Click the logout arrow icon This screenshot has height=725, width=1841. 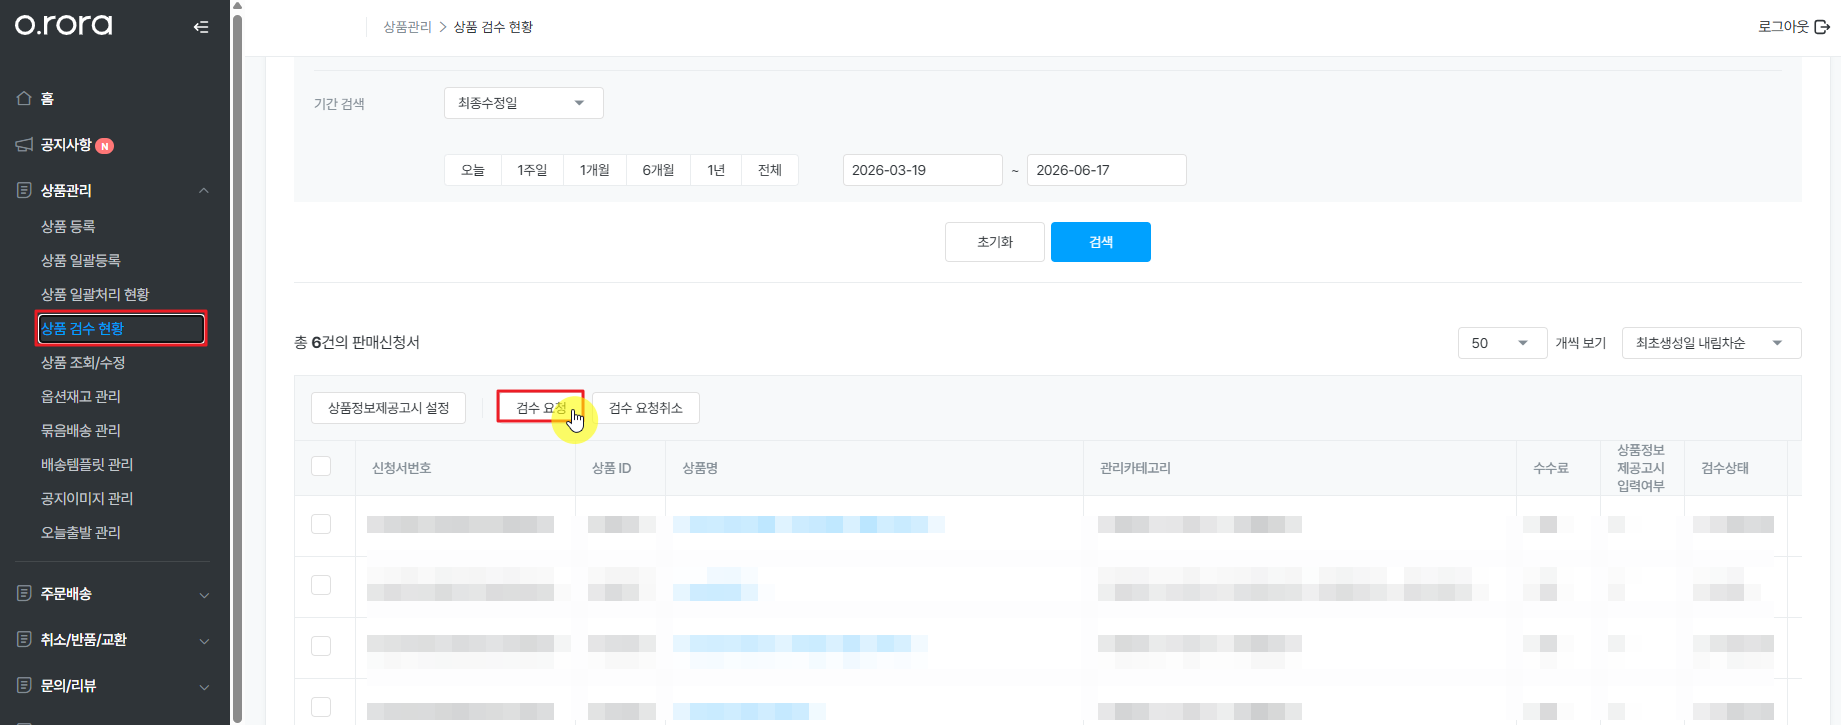(1822, 27)
